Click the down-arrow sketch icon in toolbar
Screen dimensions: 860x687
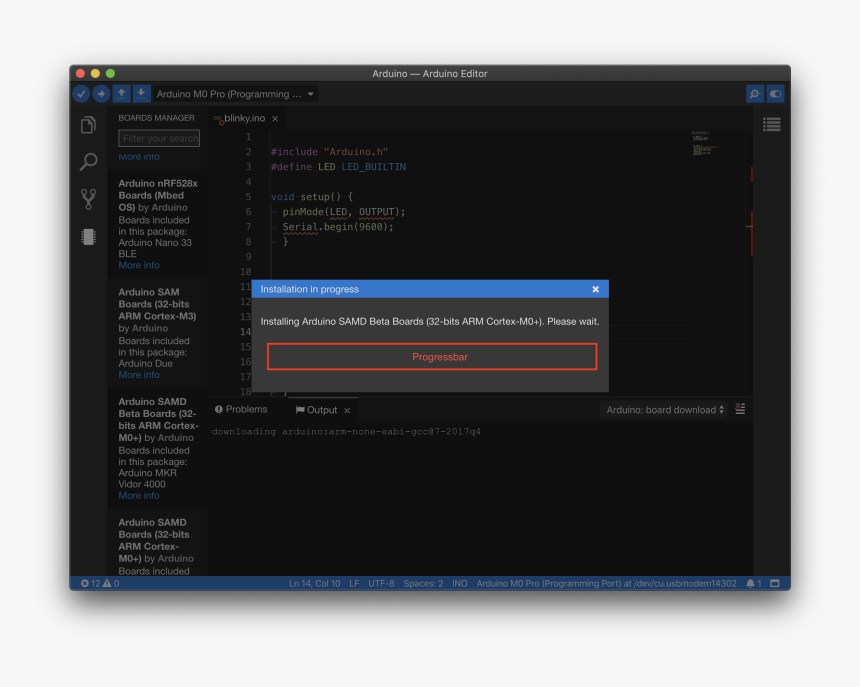(x=142, y=94)
